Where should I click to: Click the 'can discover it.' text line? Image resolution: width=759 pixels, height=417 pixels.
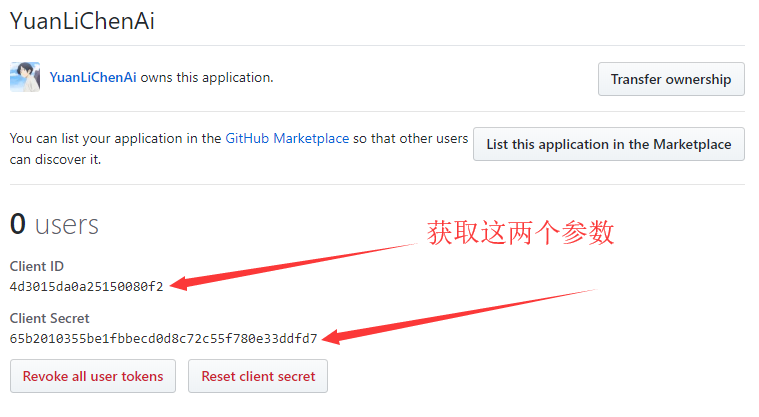(55, 158)
